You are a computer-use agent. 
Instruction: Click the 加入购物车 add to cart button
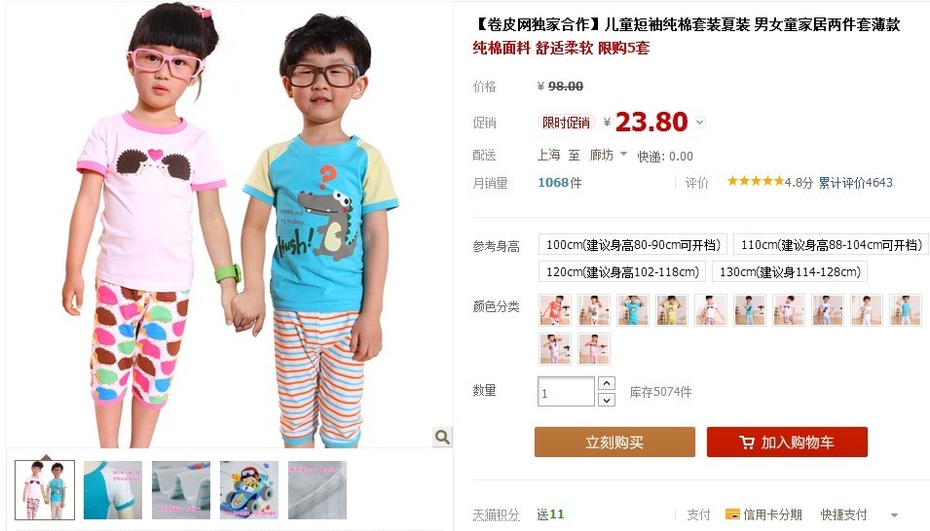(787, 442)
